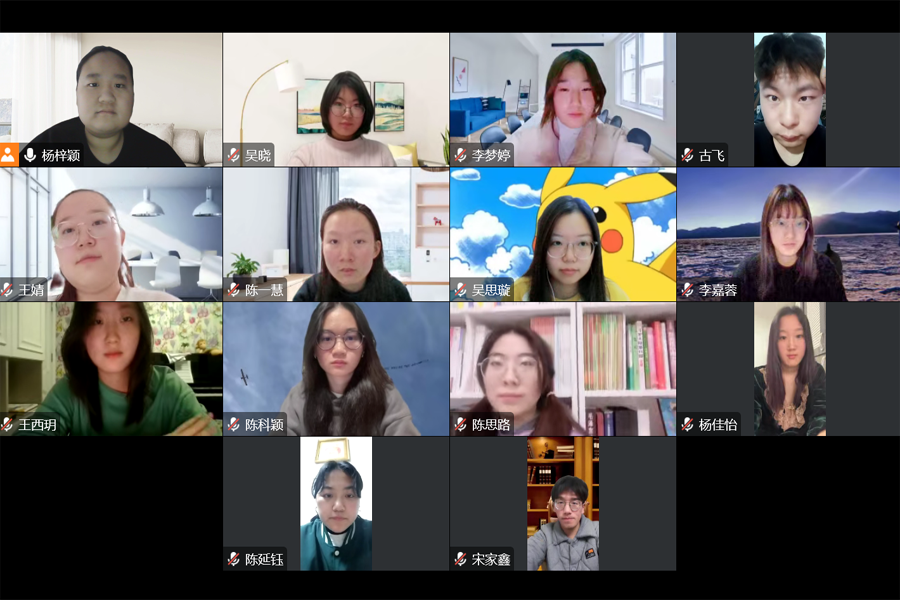Select 宋家鑫's video tile in bottom row
Image resolution: width=900 pixels, height=600 pixels.
pos(563,504)
